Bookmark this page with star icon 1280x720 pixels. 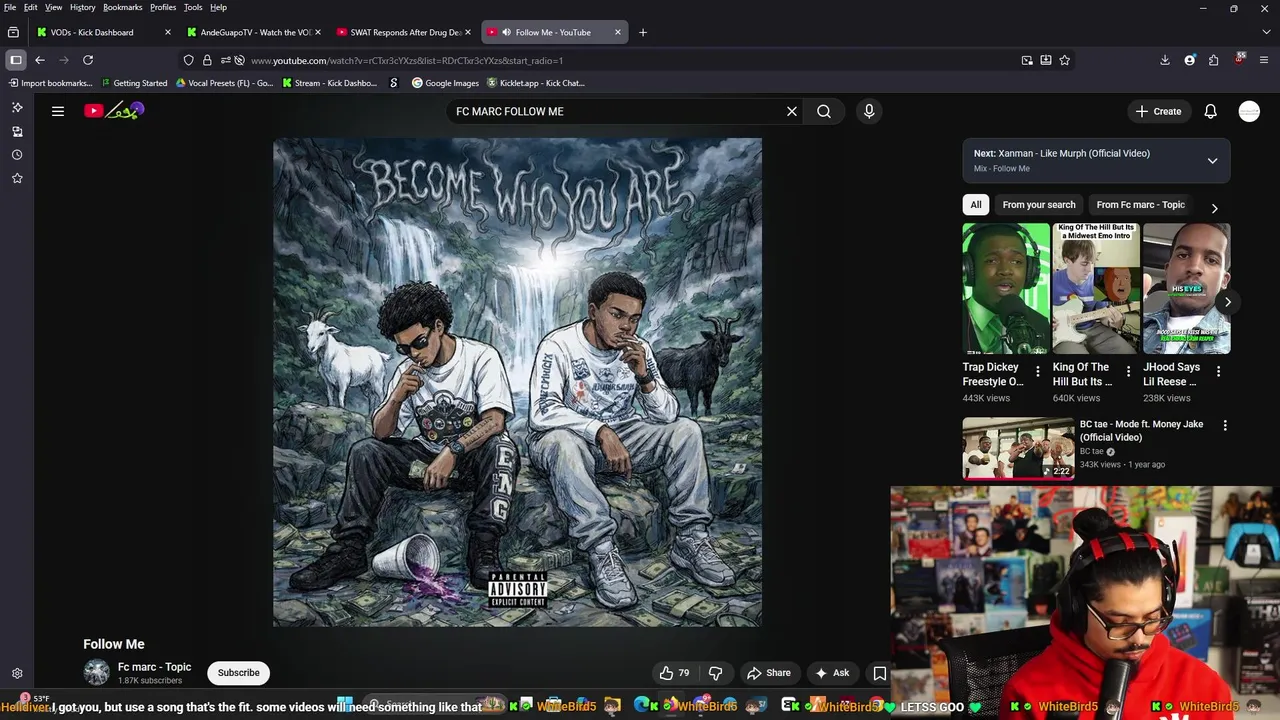(x=1065, y=60)
